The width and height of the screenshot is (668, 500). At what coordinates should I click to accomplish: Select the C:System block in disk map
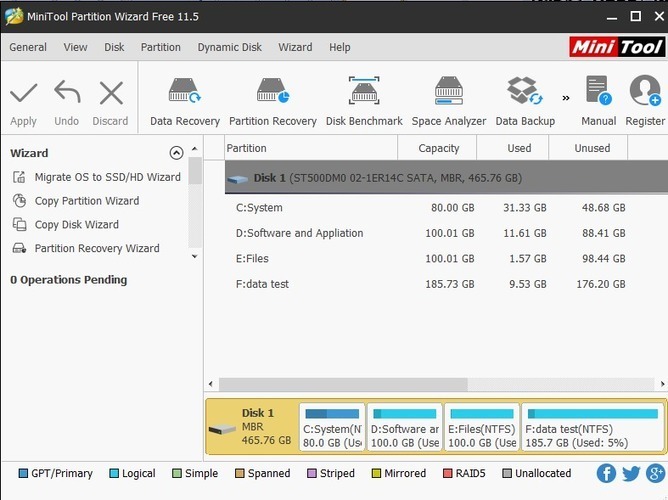tap(331, 427)
